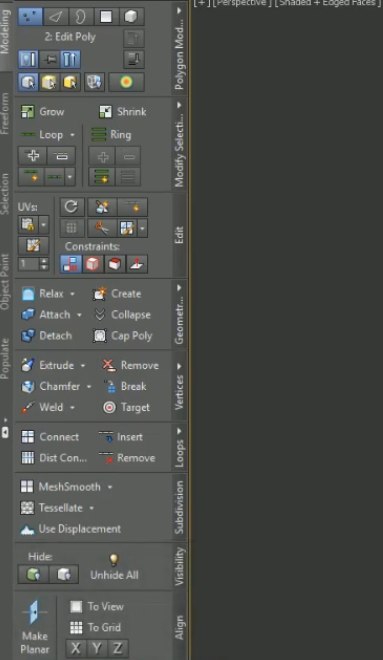Click the To View align button
This screenshot has height=660, width=383.
coord(97,606)
